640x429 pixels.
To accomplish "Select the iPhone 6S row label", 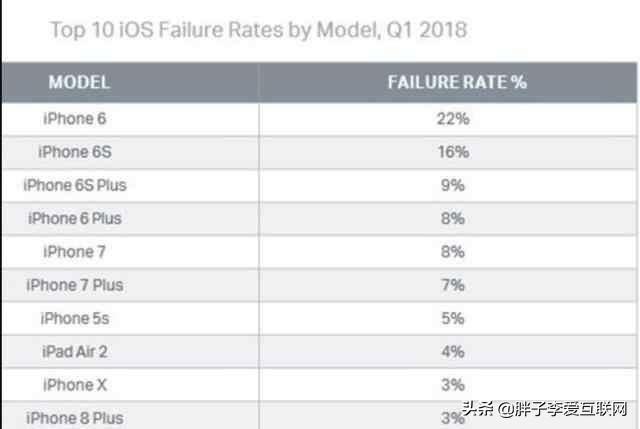I will 74,152.
